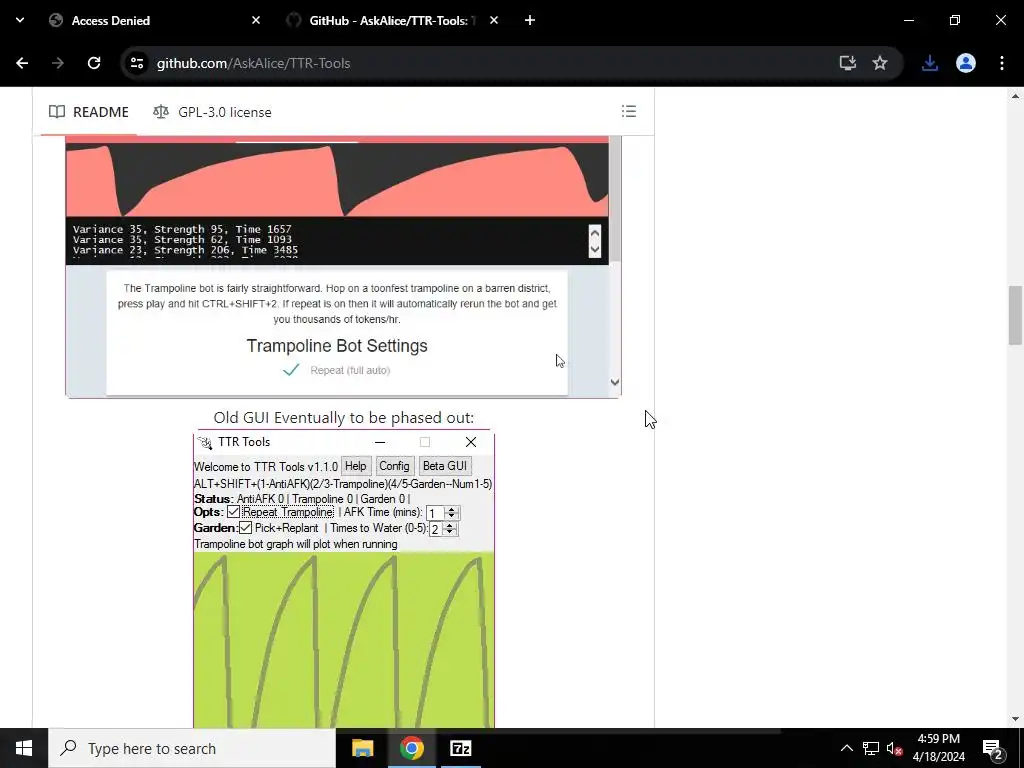Close the GitHub TTR-Tools tab
The height and width of the screenshot is (768, 1024).
pos(494,20)
